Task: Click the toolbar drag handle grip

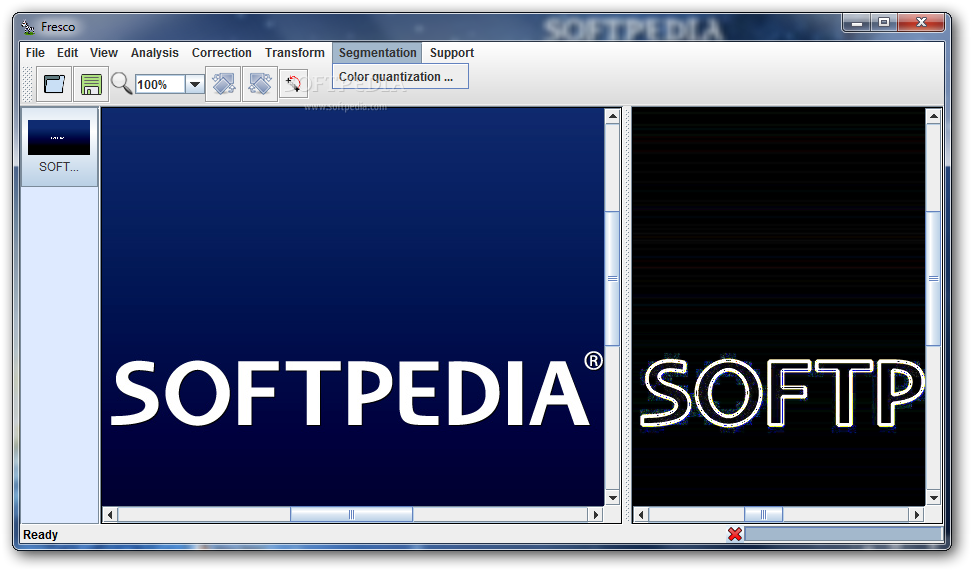Action: (x=27, y=84)
